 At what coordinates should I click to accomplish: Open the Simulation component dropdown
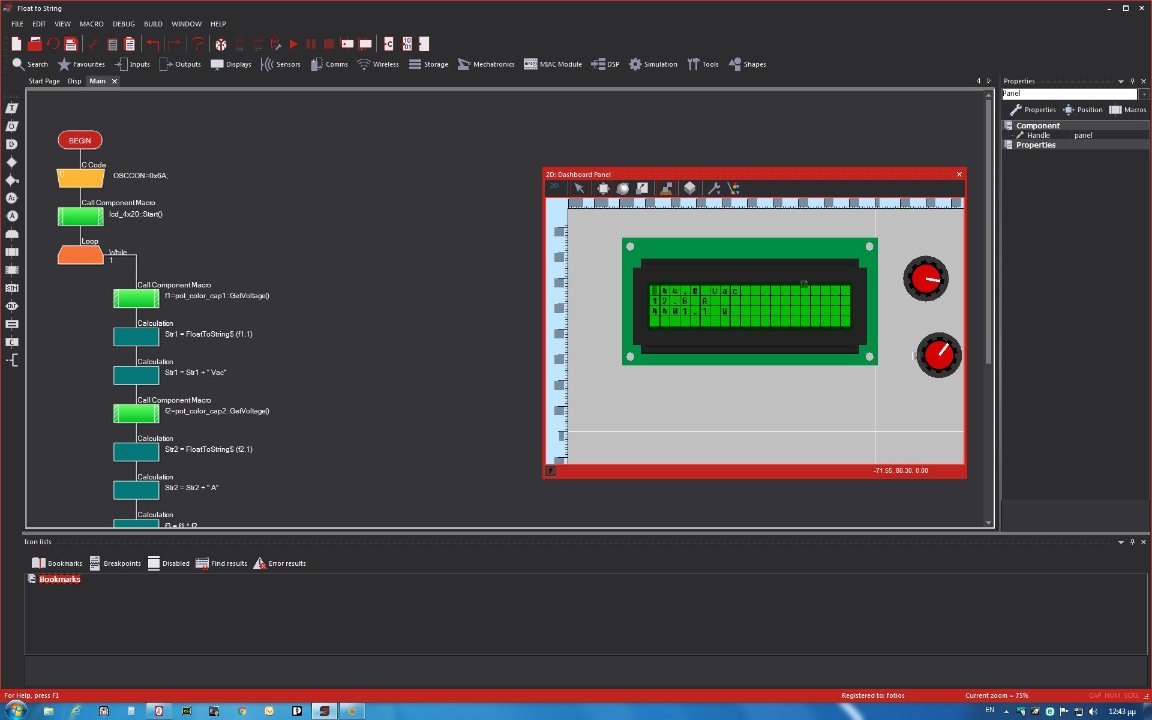tap(653, 65)
